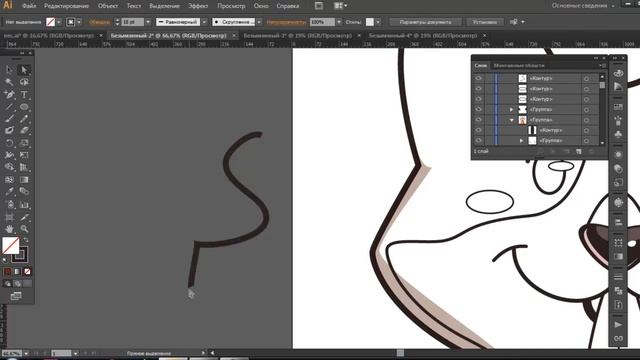Image resolution: width=640 pixels, height=360 pixels.
Task: Open the Эффект menu
Action: [x=198, y=6]
